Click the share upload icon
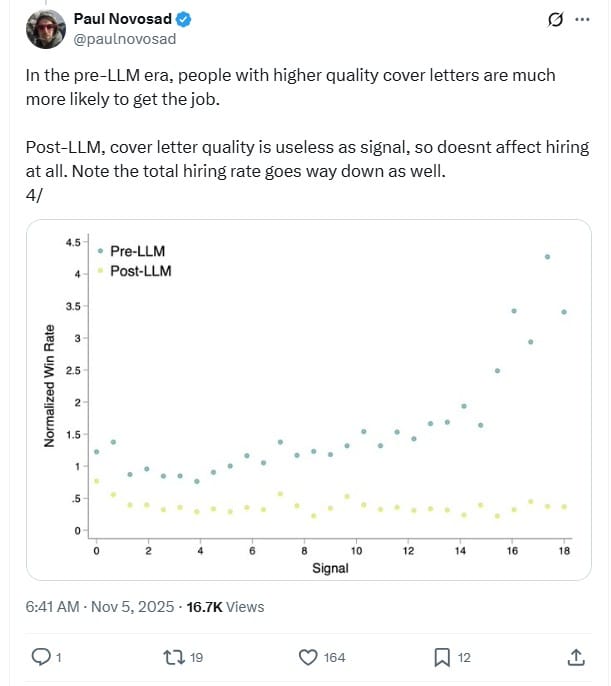Image resolution: width=611 pixels, height=686 pixels. (576, 657)
